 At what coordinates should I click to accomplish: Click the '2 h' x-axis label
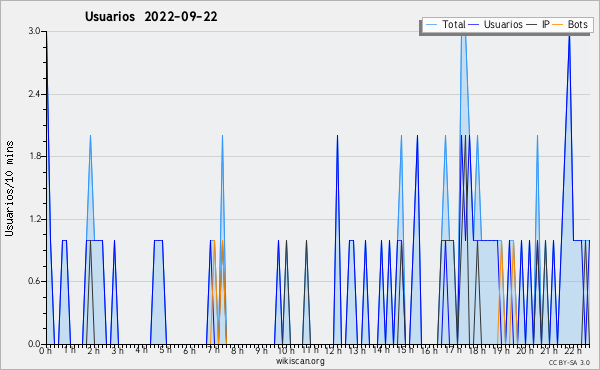pos(93,350)
